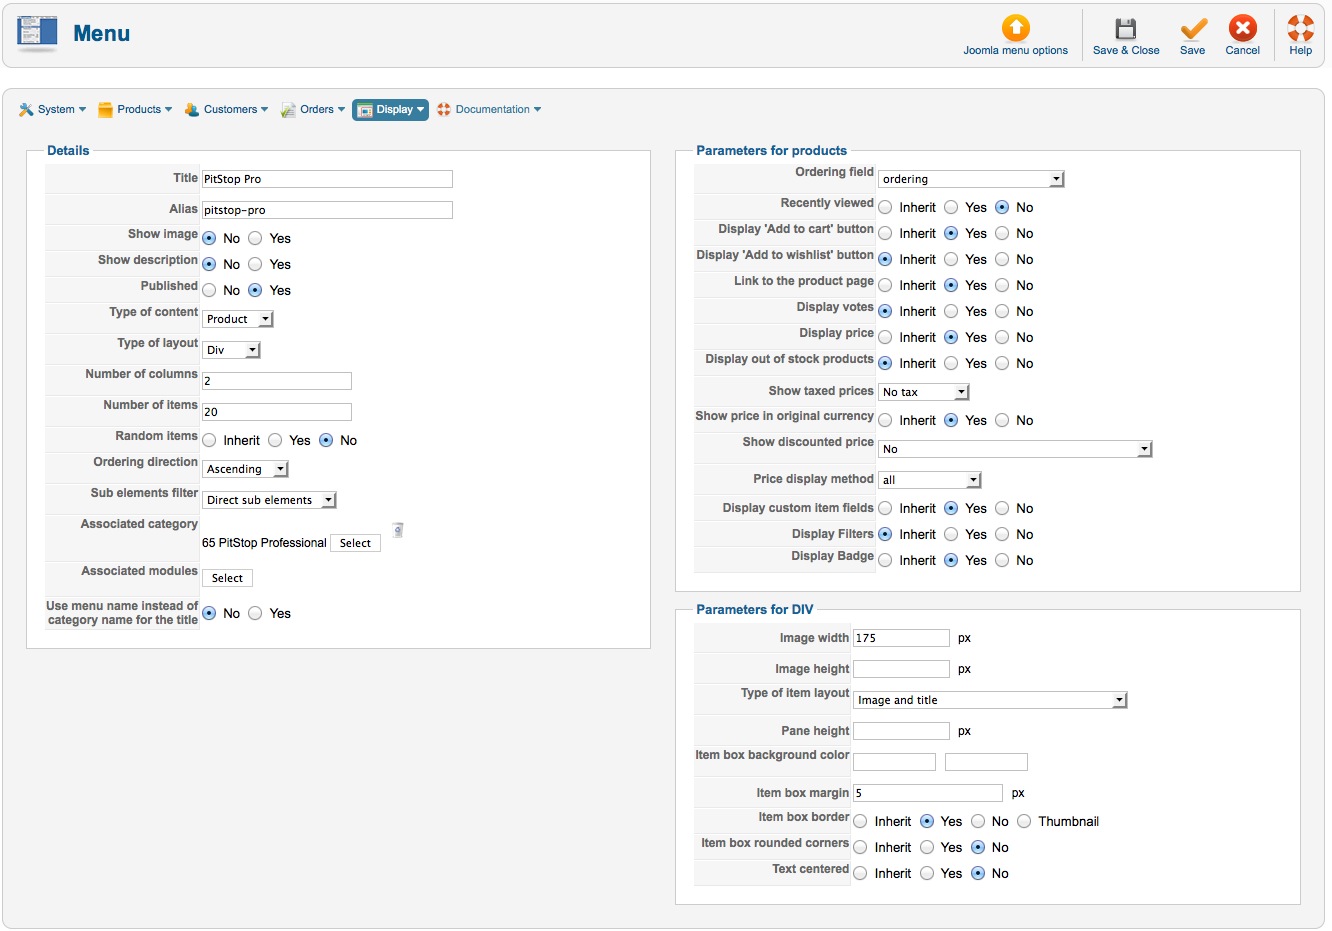Set Published to No

210,291
